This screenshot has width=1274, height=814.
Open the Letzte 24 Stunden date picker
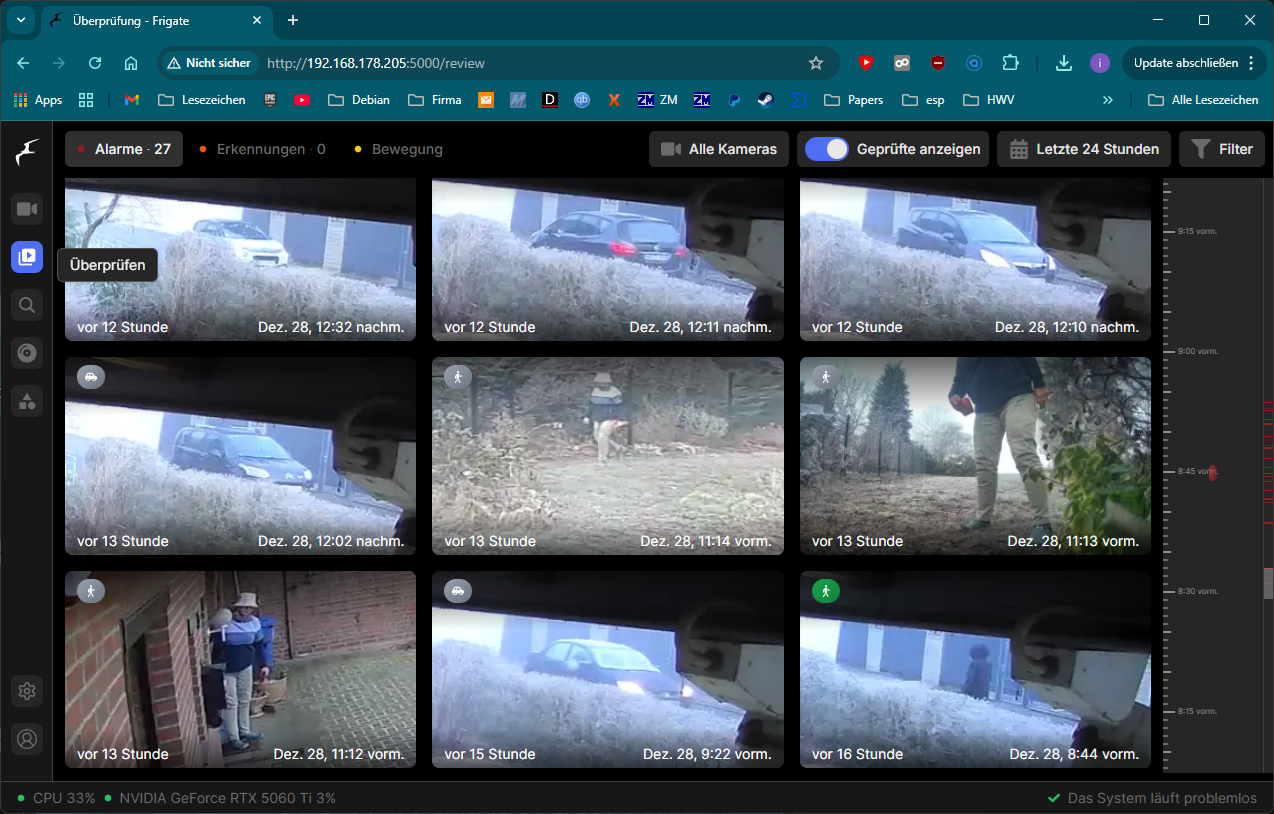[1084, 149]
